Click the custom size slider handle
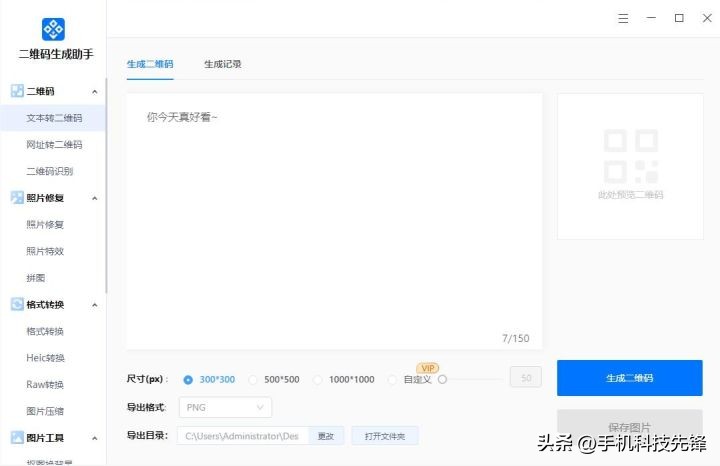The width and height of the screenshot is (720, 466). [x=442, y=380]
